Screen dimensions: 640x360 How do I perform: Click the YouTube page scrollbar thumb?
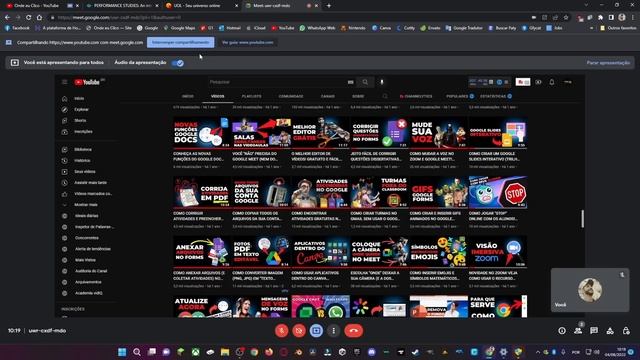point(582,219)
